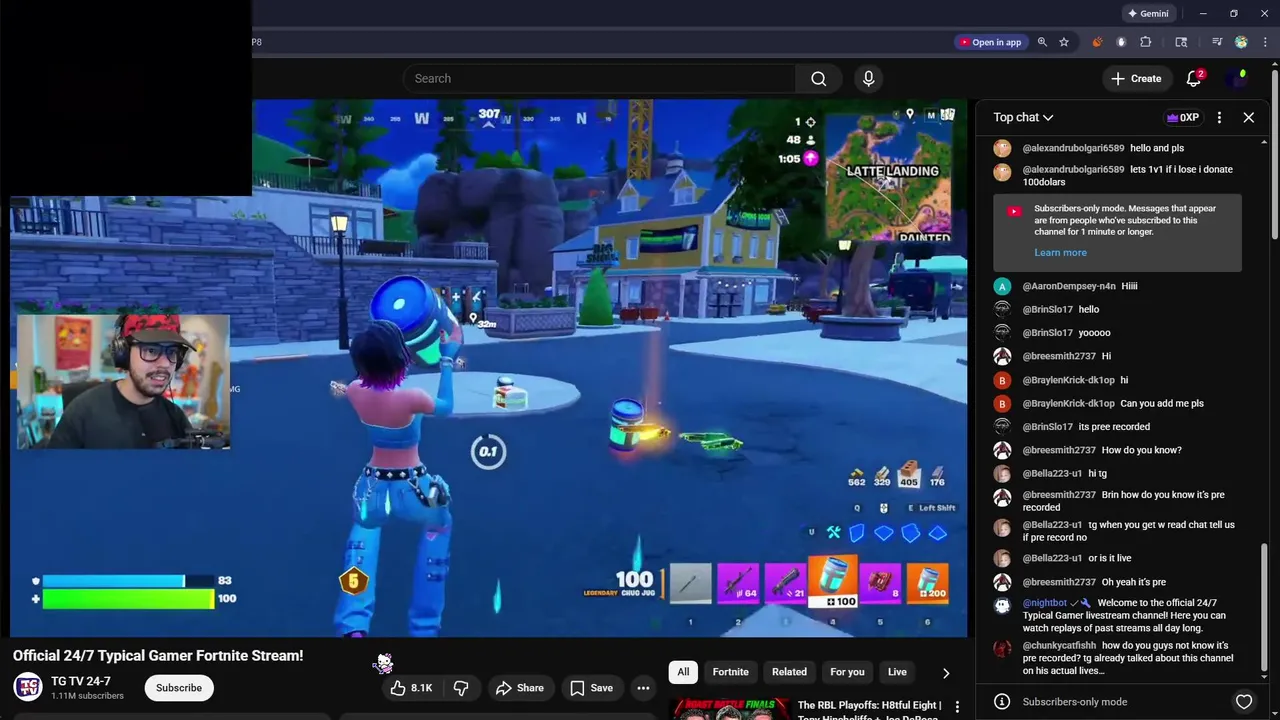Screen dimensions: 1280x720
Task: Start voice search with the microphone icon
Action: click(x=868, y=79)
